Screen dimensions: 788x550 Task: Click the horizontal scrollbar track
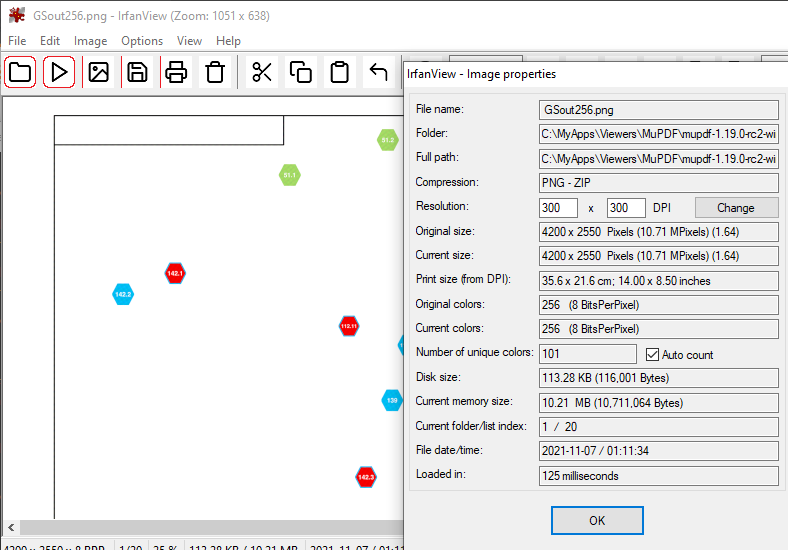pos(211,527)
